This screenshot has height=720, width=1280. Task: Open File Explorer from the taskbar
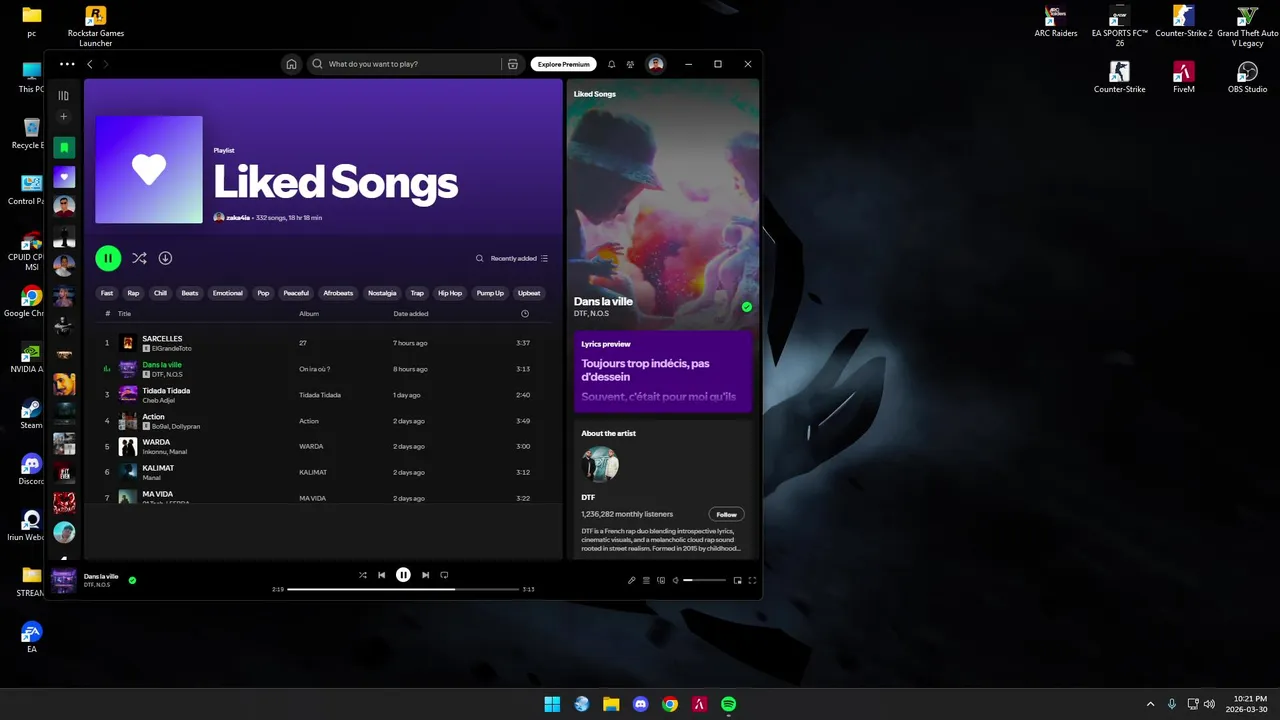click(611, 704)
